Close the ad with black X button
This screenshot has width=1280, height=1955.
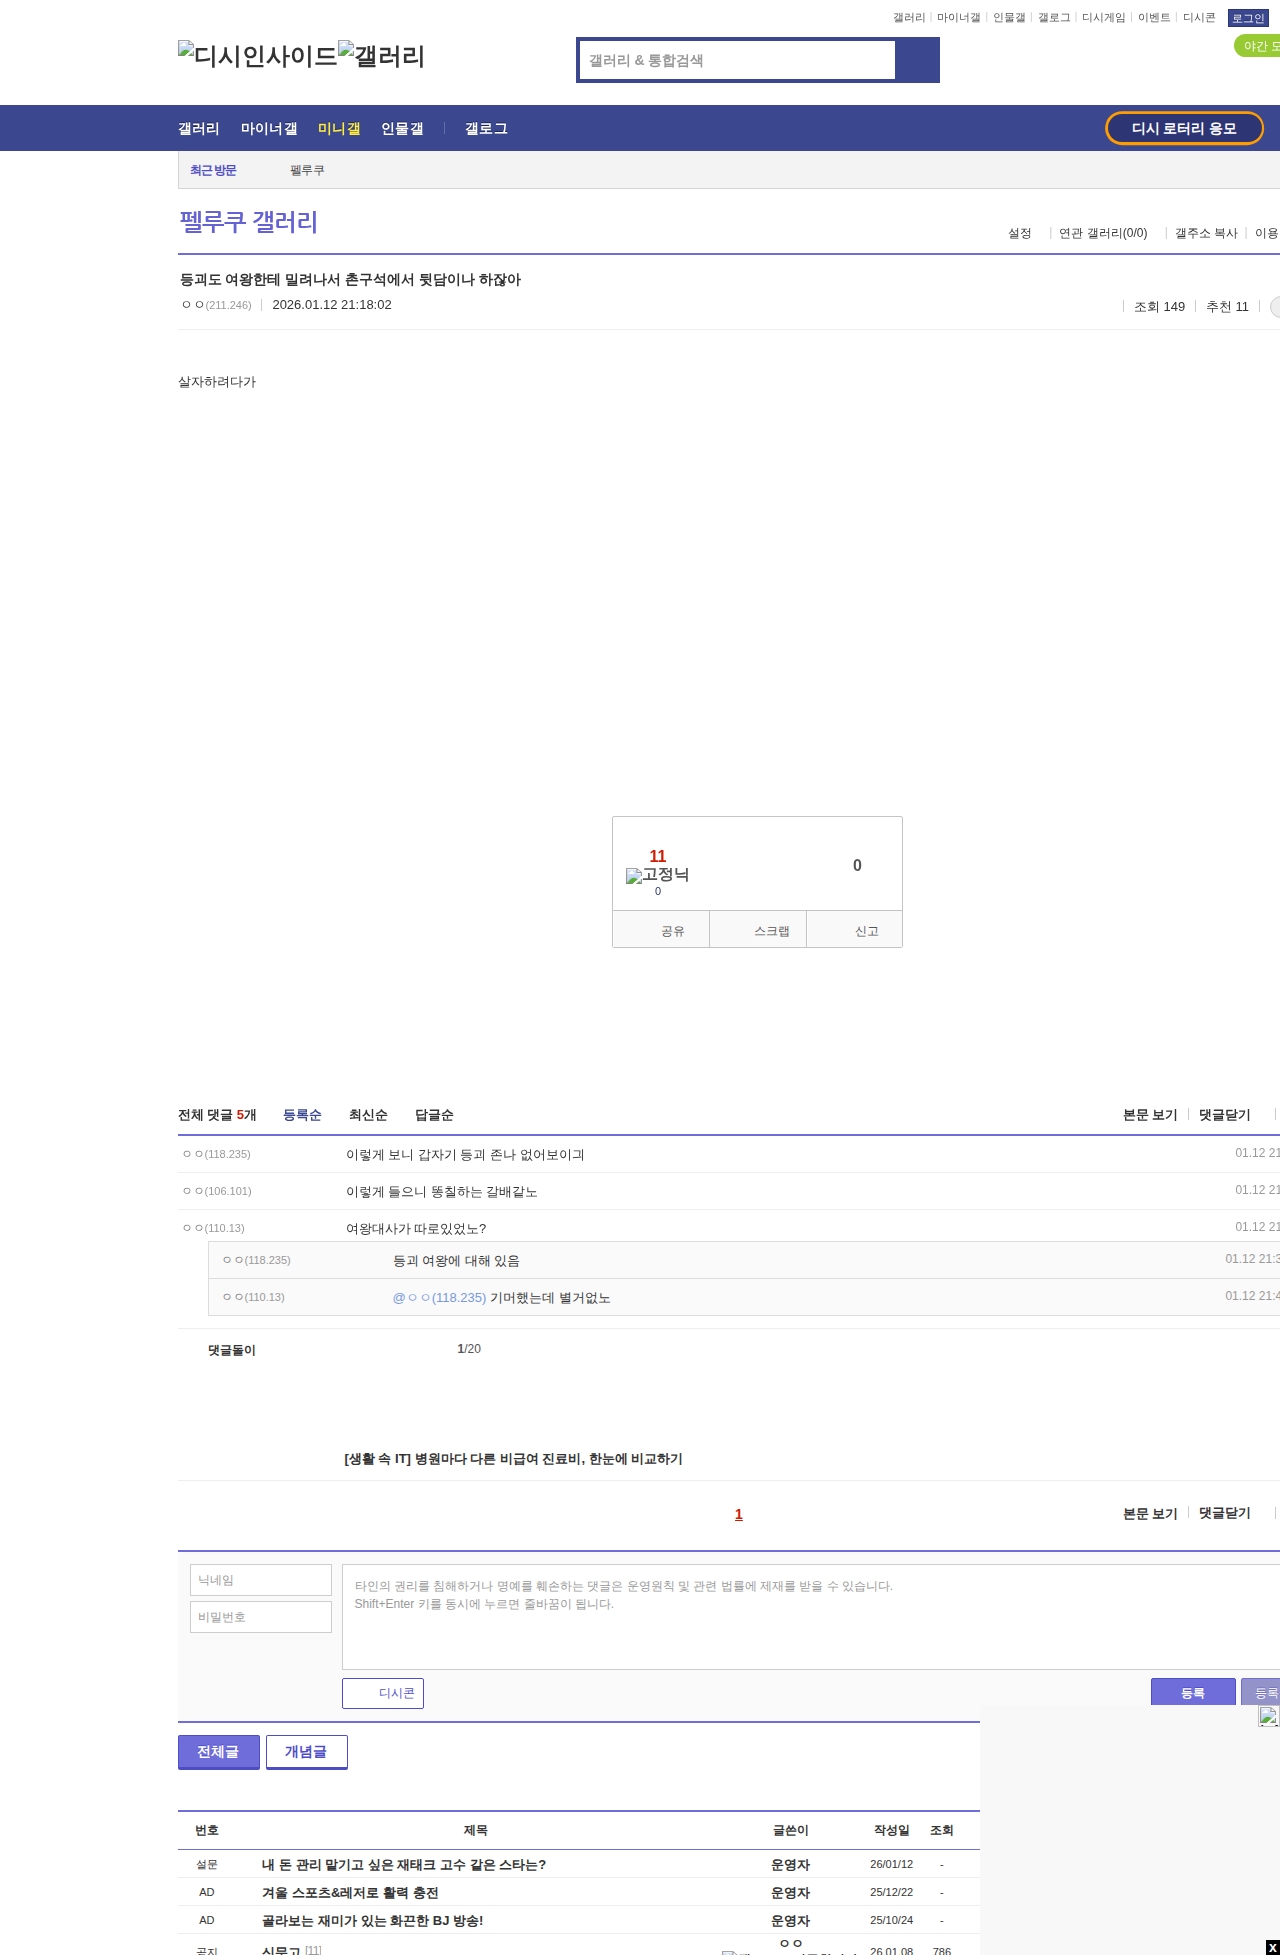click(1272, 1947)
